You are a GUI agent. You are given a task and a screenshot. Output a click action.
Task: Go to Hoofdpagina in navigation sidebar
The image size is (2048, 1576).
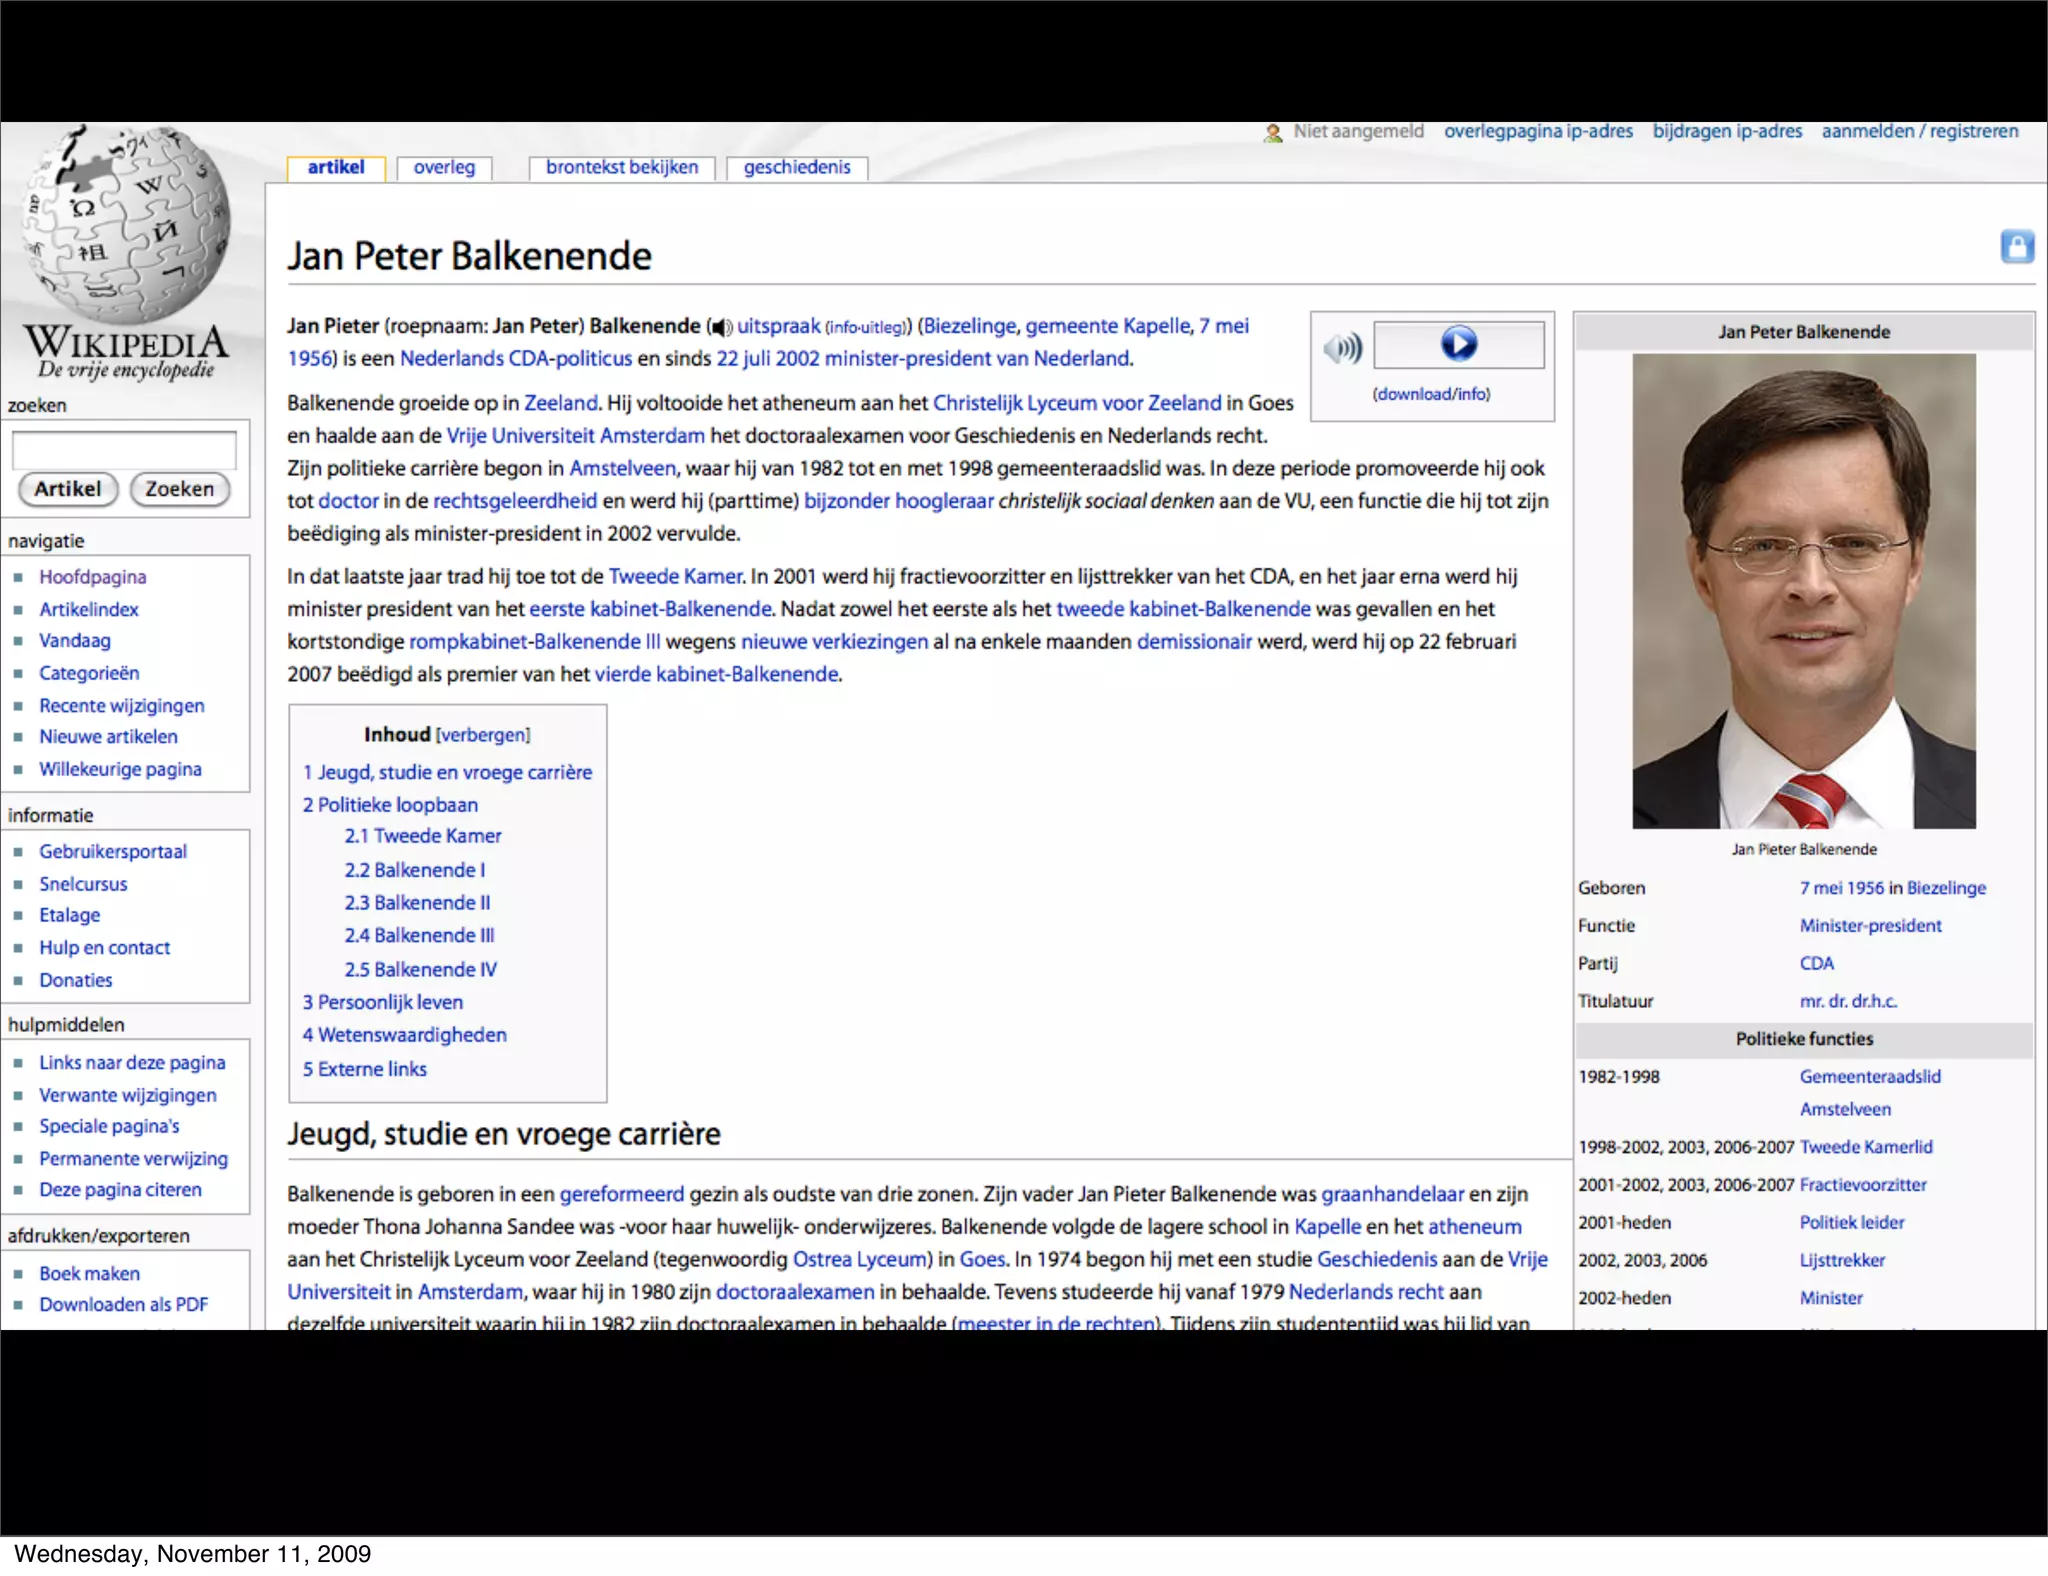coord(92,577)
